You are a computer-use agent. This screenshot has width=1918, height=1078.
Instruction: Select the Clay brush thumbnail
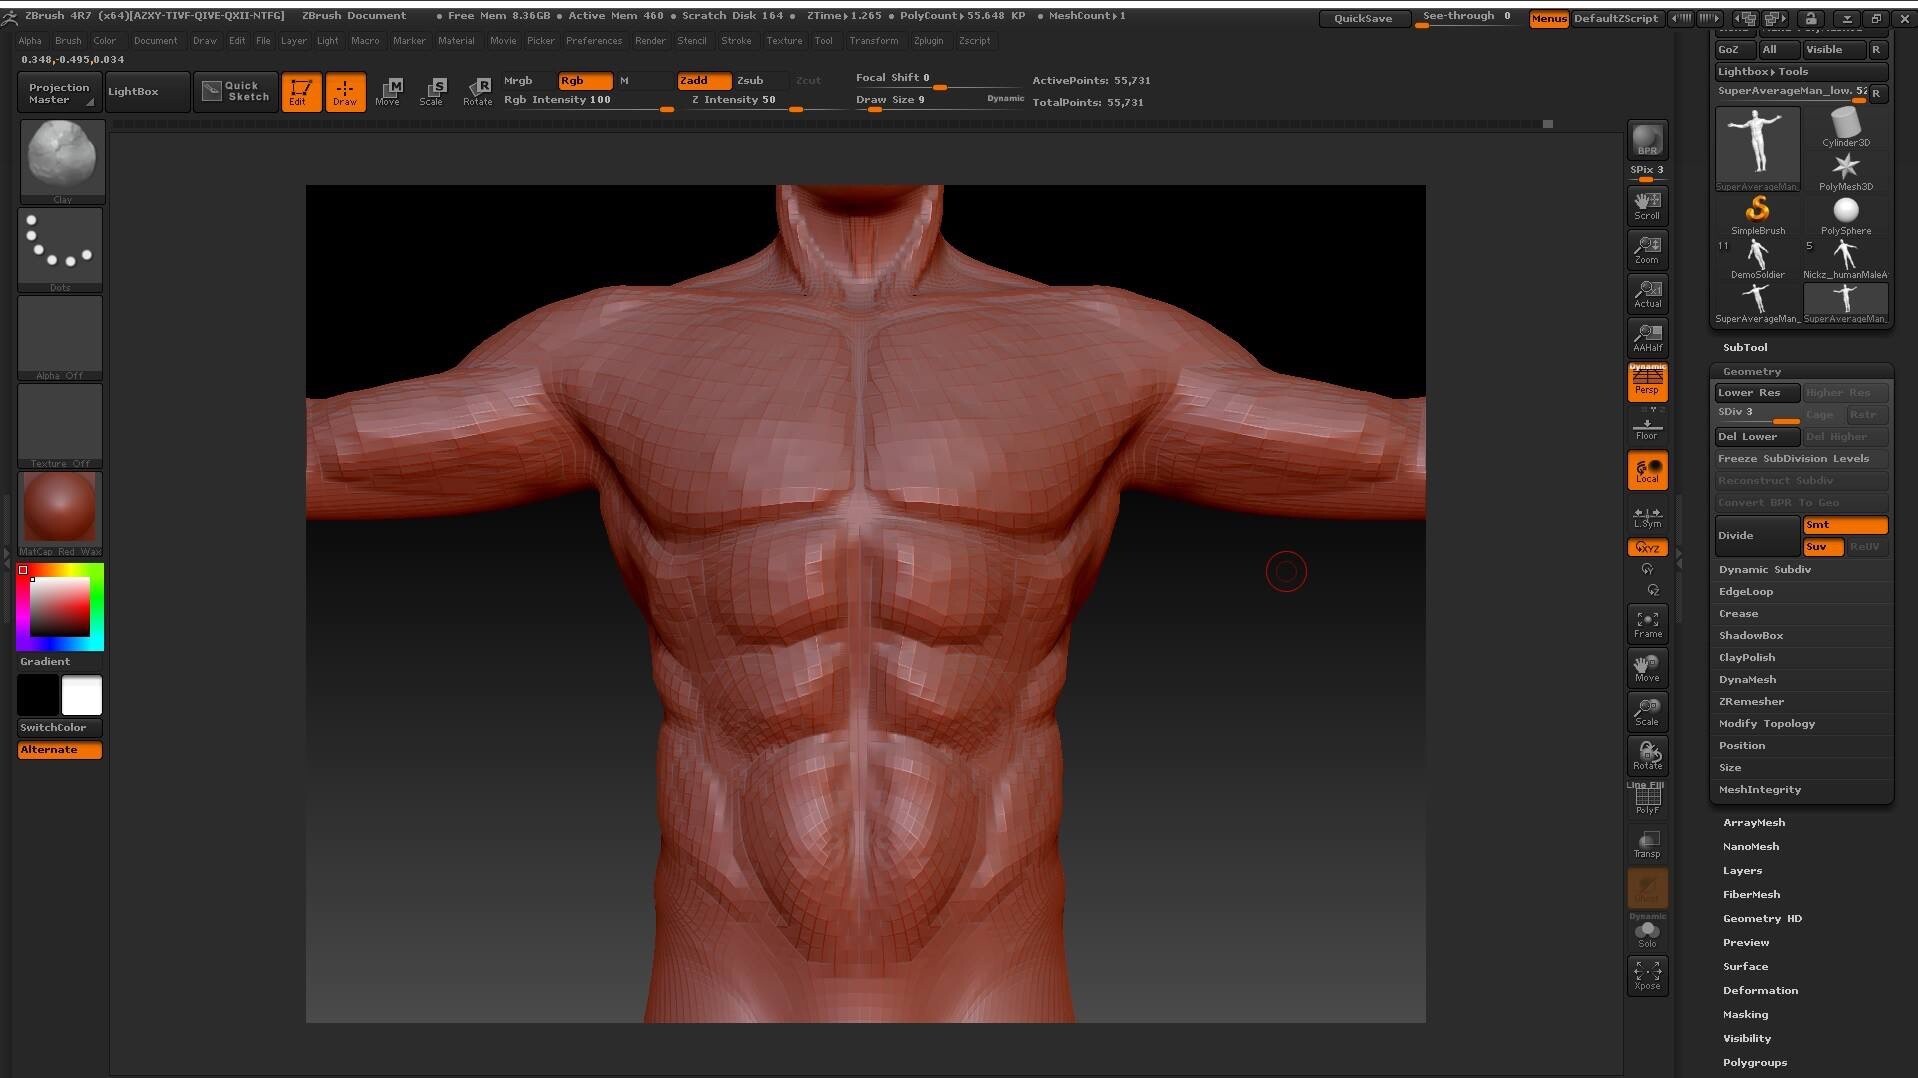62,157
